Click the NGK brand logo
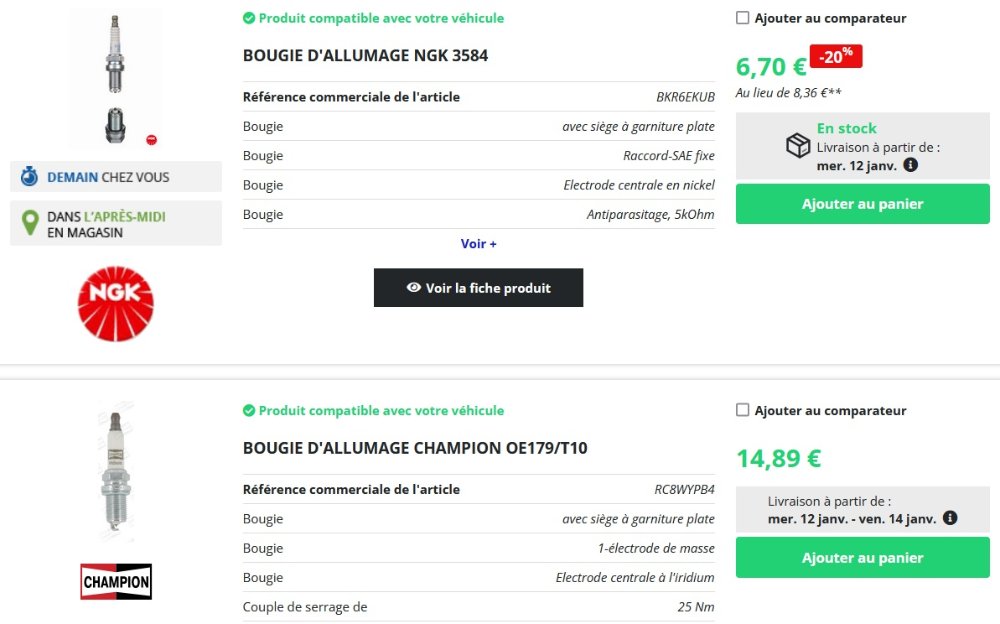Screen dimensions: 1000x624 tap(116, 303)
